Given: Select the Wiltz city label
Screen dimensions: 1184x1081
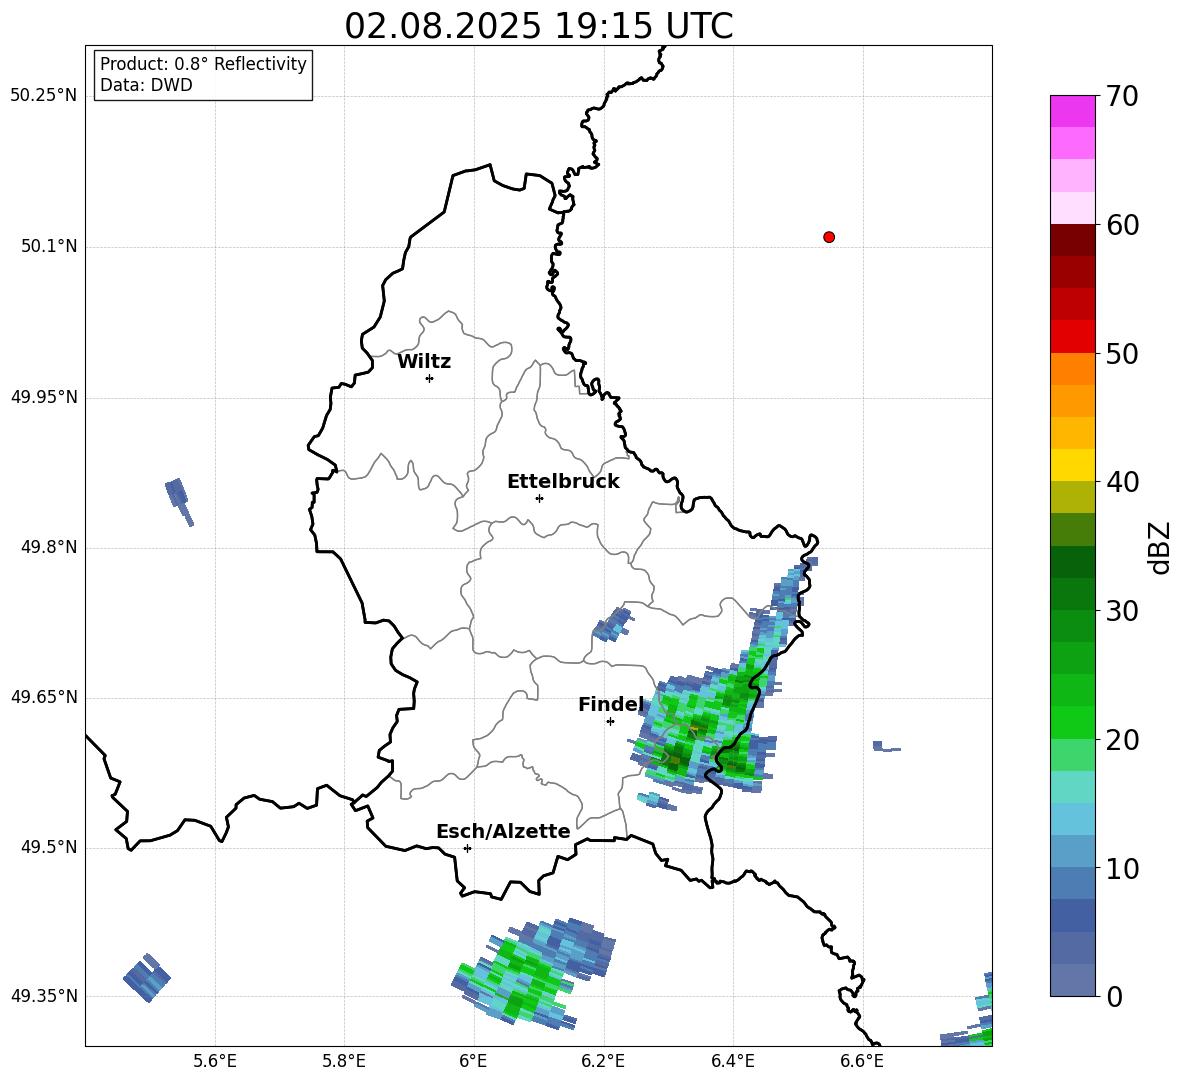Looking at the screenshot, I should coord(424,362).
